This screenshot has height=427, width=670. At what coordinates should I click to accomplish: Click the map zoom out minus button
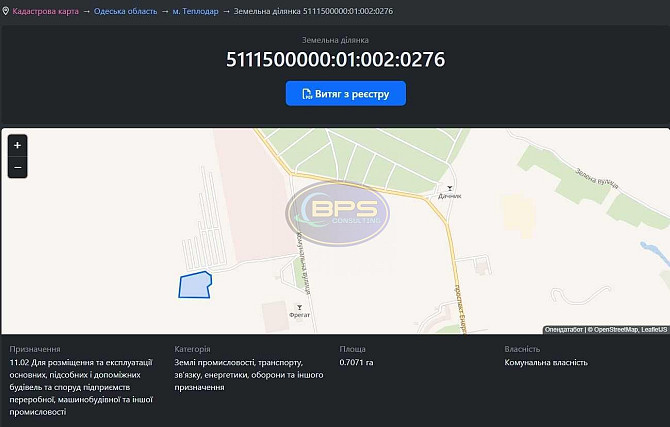tap(17, 167)
